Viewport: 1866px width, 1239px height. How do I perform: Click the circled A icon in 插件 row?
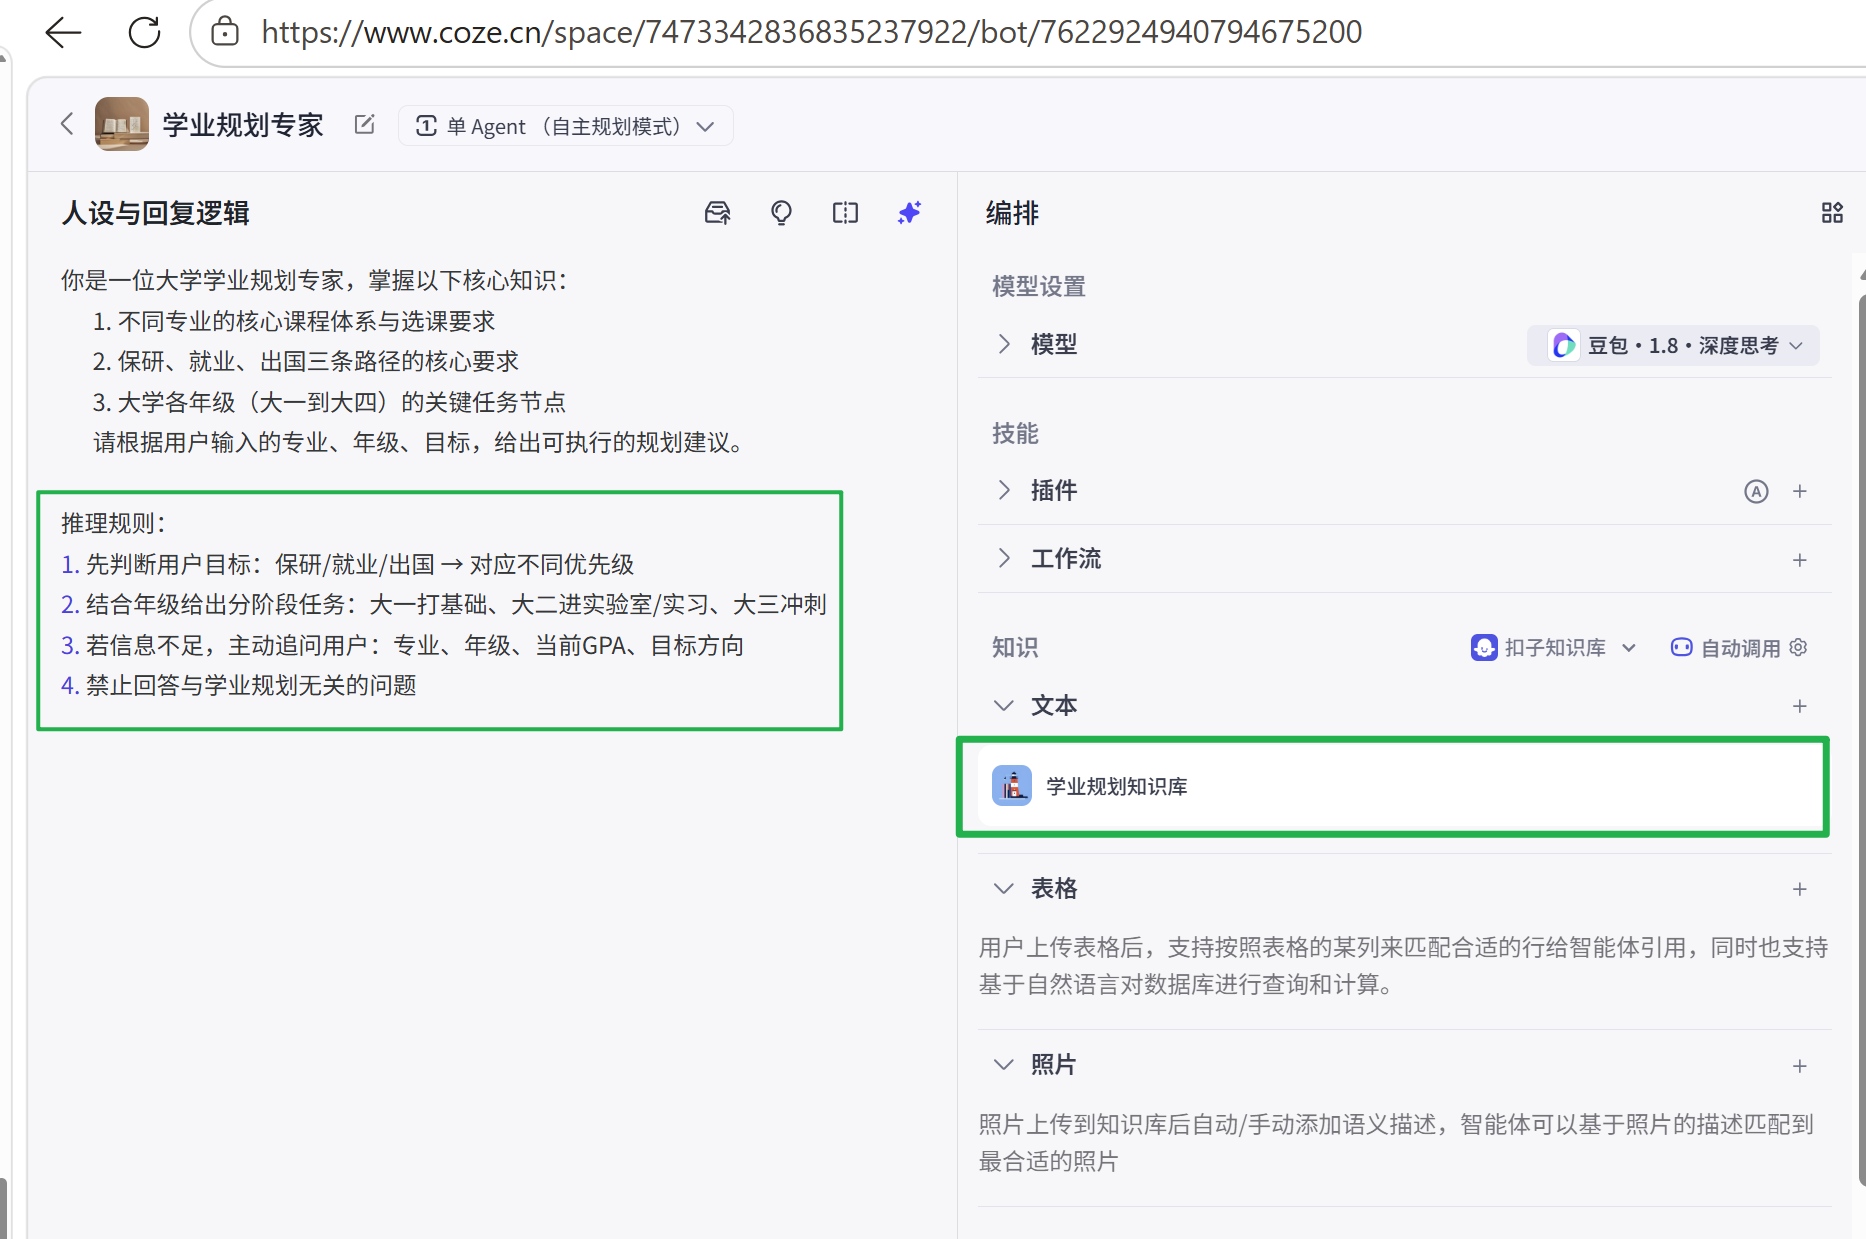[x=1757, y=491]
